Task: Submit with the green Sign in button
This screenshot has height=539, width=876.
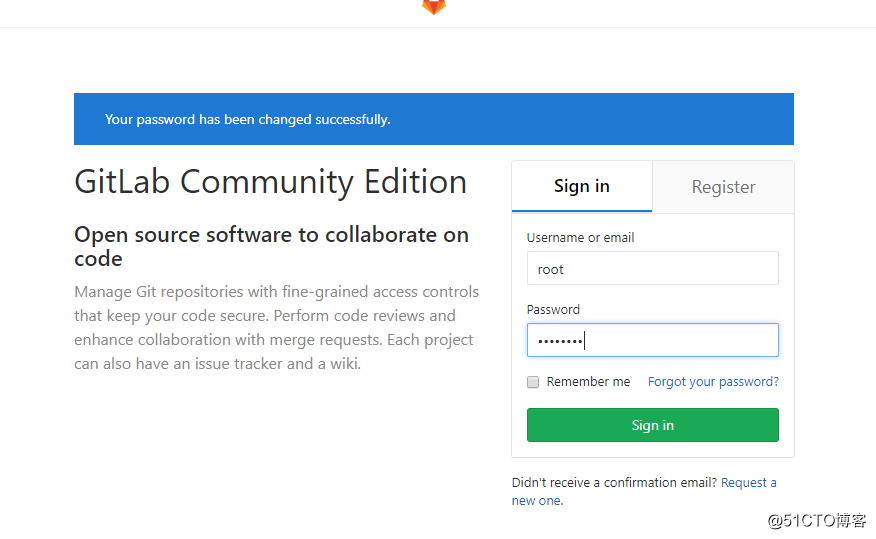Action: 653,425
